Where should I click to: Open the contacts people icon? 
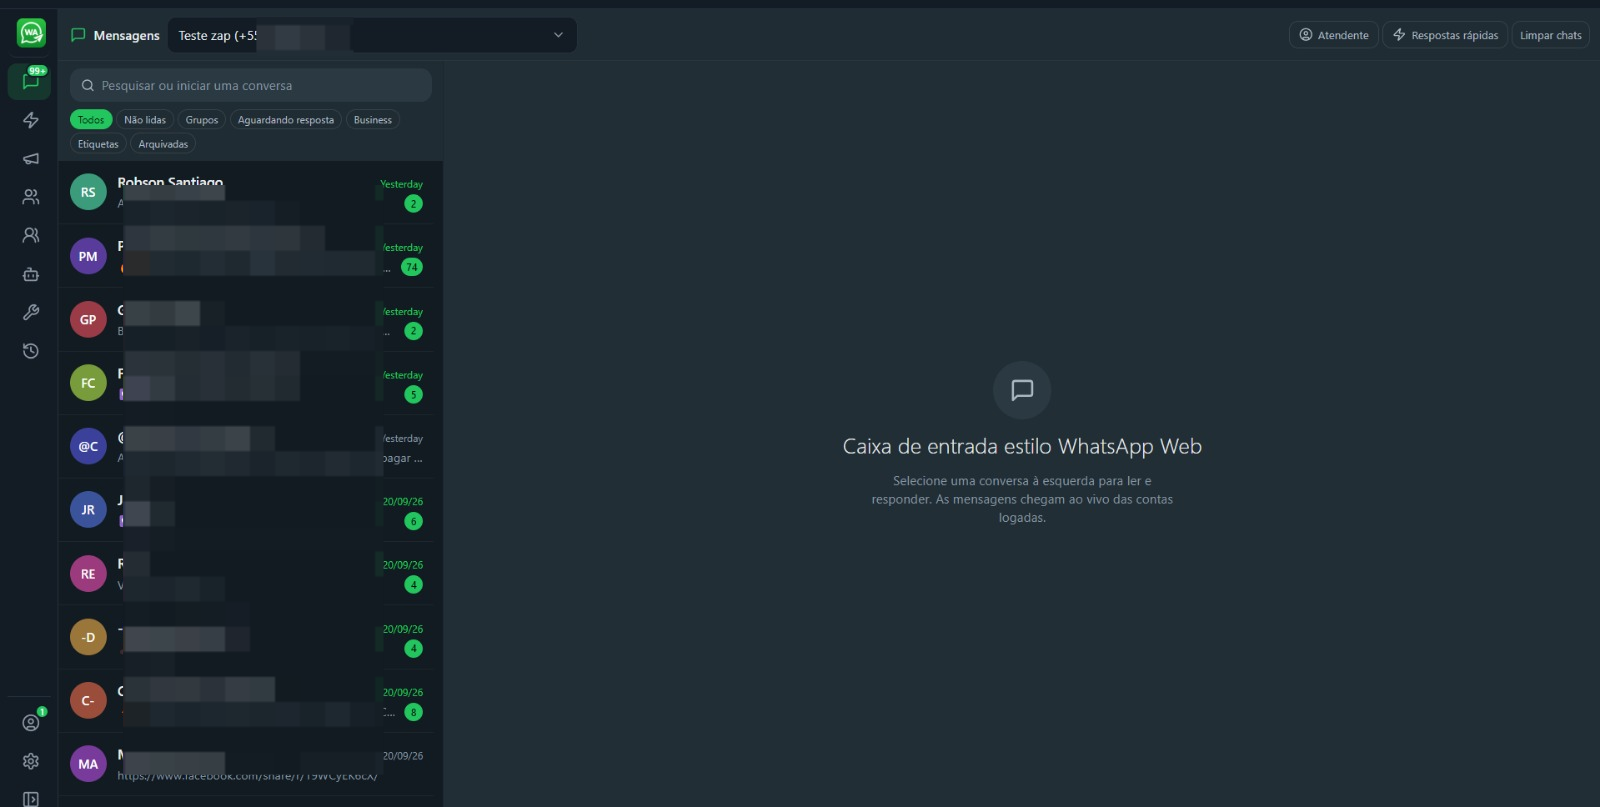pyautogui.click(x=31, y=197)
